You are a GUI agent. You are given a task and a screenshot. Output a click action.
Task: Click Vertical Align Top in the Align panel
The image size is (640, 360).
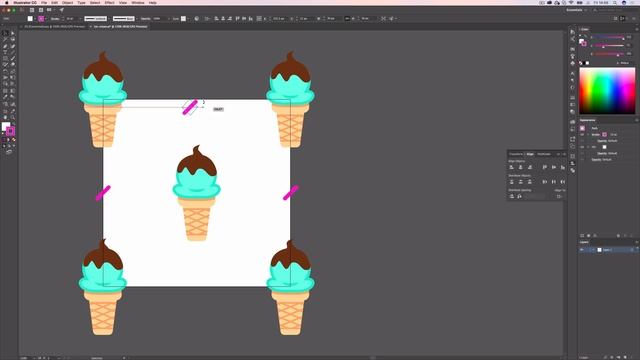click(x=544, y=167)
